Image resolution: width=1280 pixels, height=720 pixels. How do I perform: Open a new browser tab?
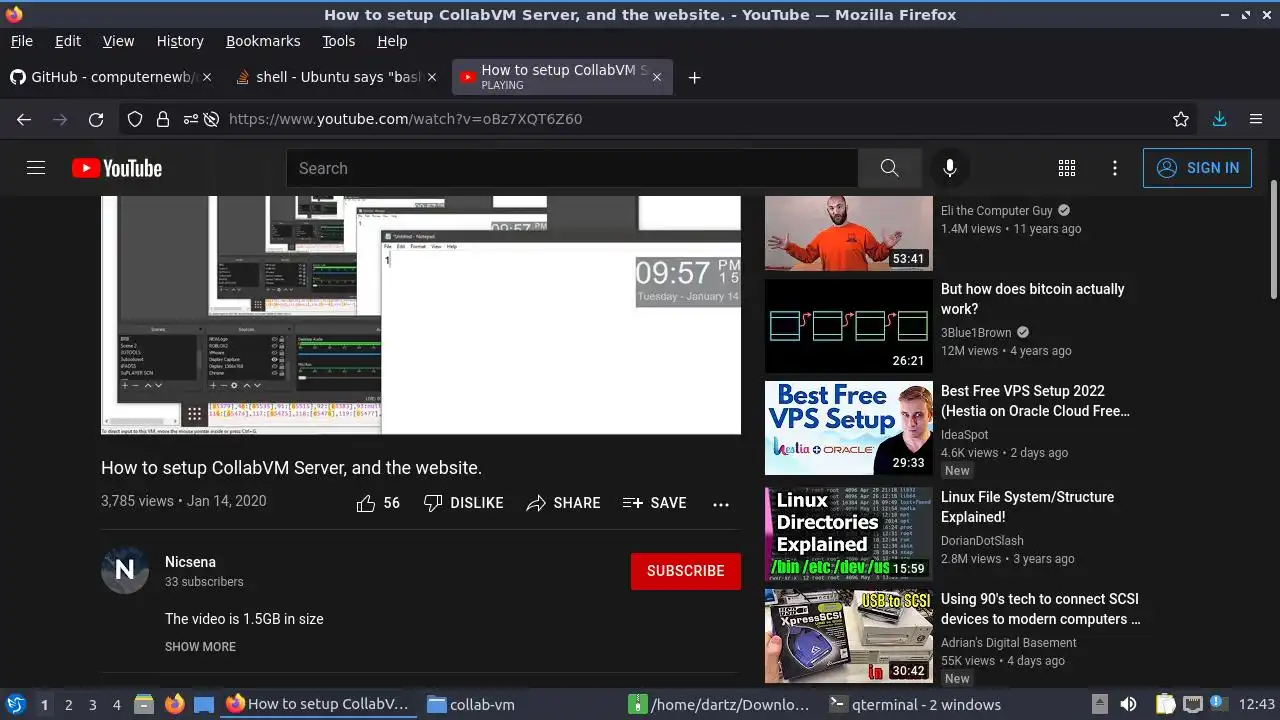click(694, 77)
